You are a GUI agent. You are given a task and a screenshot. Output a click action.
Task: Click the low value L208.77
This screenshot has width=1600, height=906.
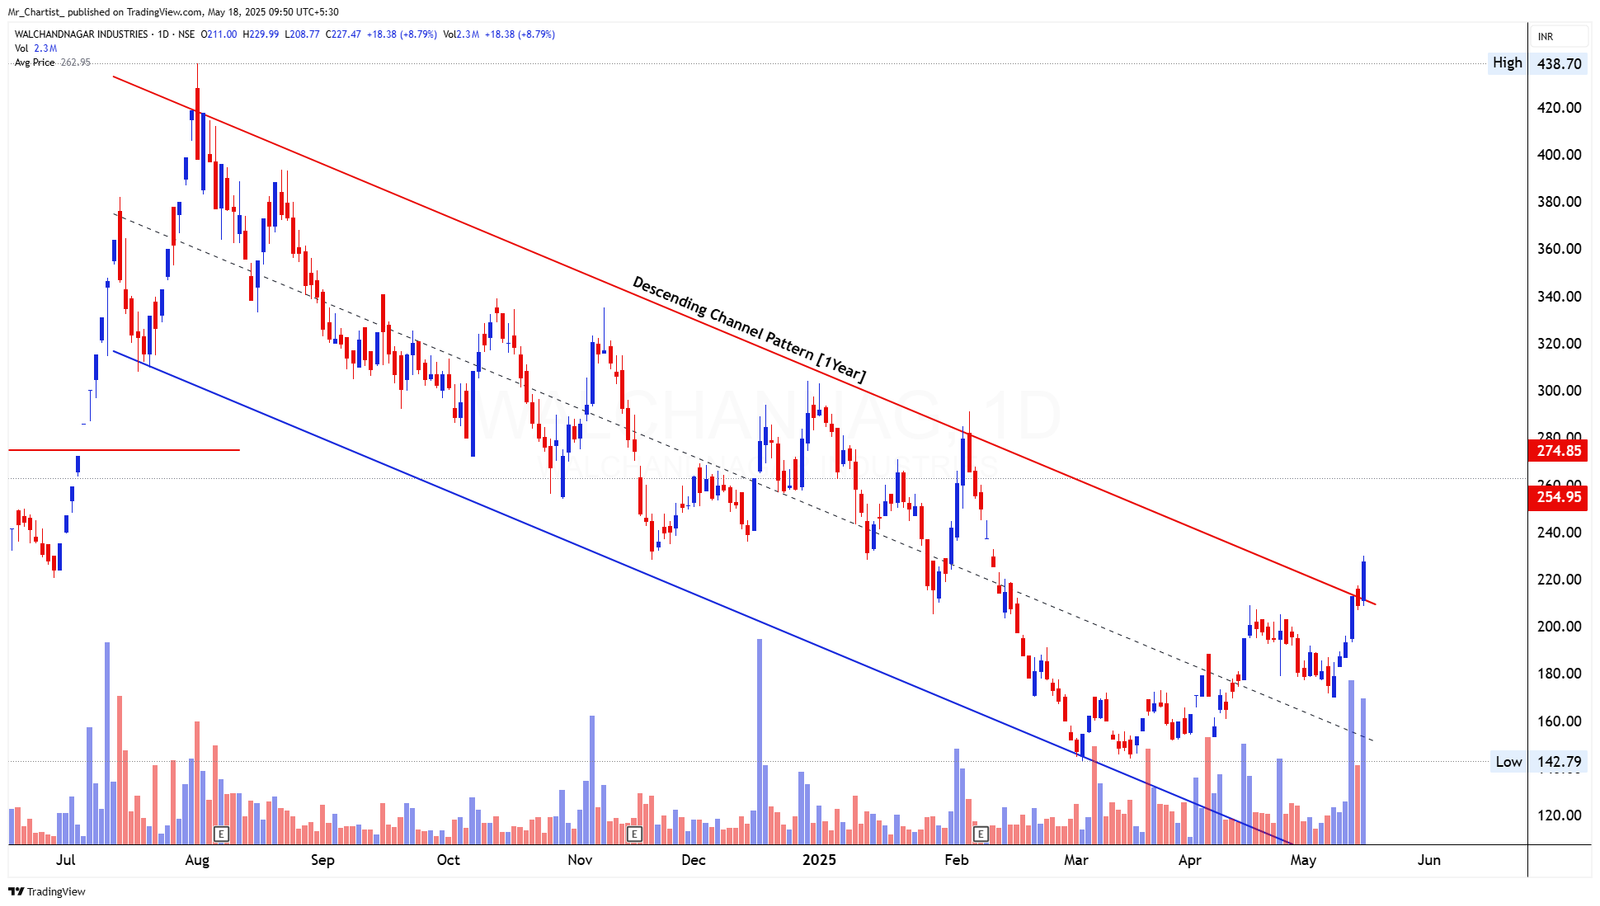point(302,34)
